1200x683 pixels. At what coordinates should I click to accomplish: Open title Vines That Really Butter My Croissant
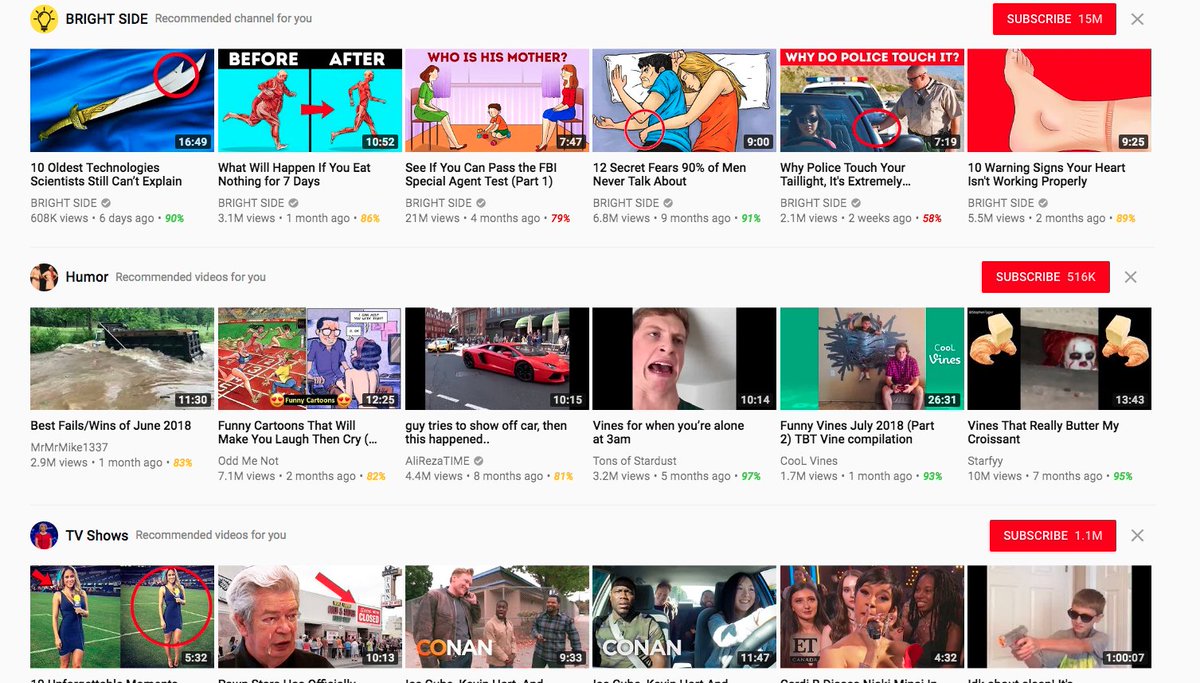point(1044,433)
